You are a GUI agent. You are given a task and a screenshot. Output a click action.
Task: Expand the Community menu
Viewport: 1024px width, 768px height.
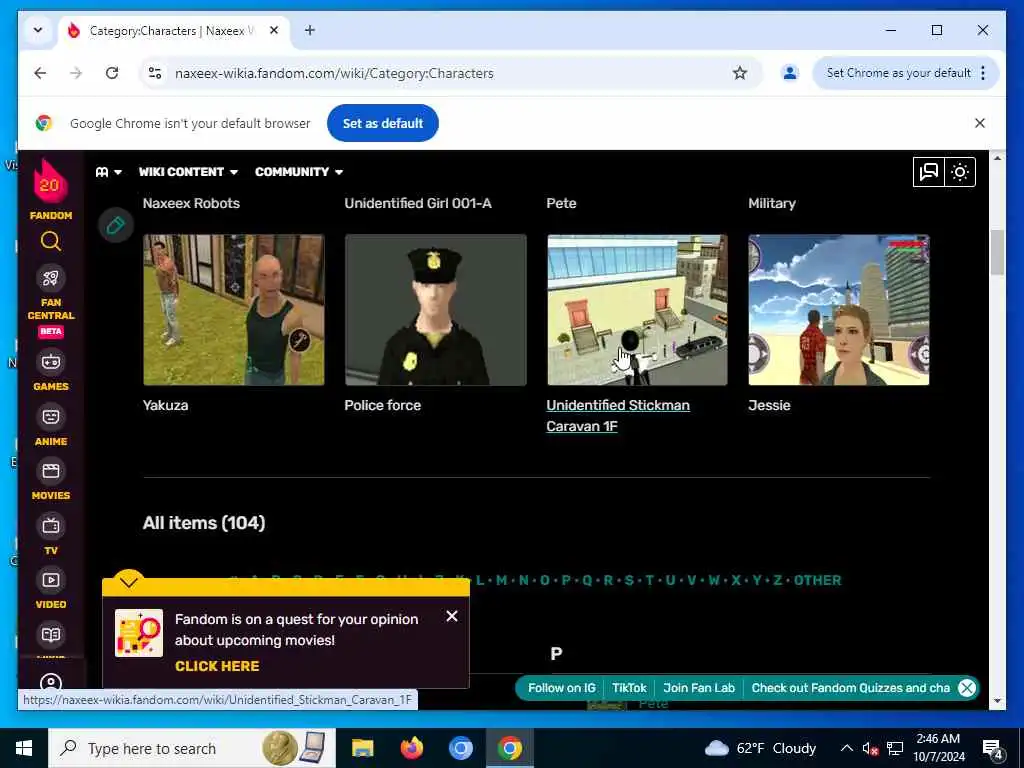point(299,172)
